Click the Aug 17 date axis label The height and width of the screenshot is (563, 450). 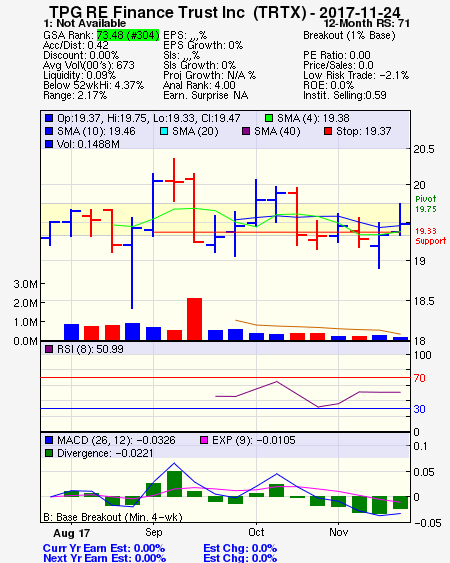tap(71, 533)
